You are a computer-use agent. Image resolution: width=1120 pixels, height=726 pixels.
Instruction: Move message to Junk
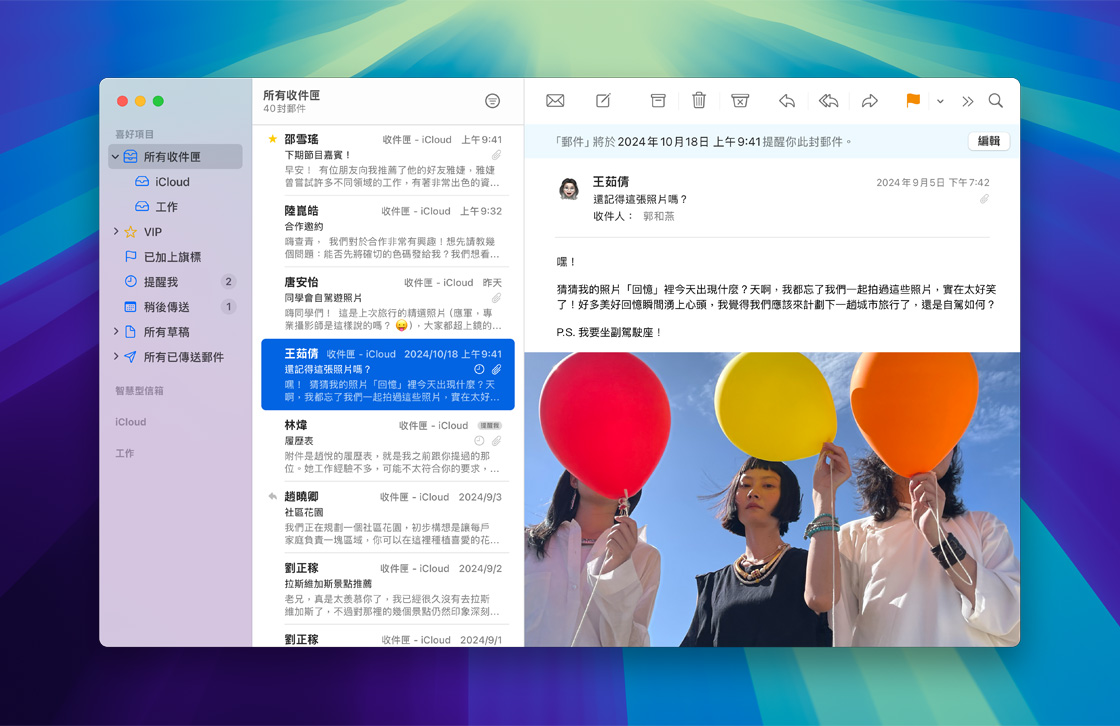[740, 101]
